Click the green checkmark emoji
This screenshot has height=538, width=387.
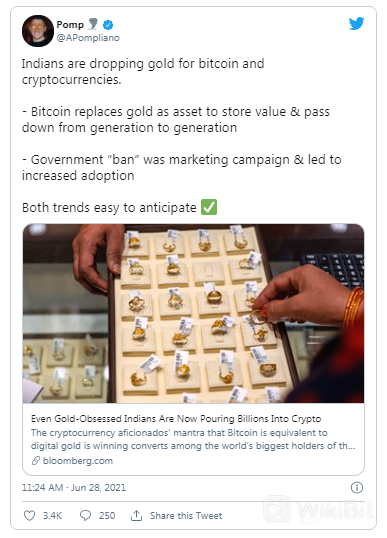tap(209, 207)
